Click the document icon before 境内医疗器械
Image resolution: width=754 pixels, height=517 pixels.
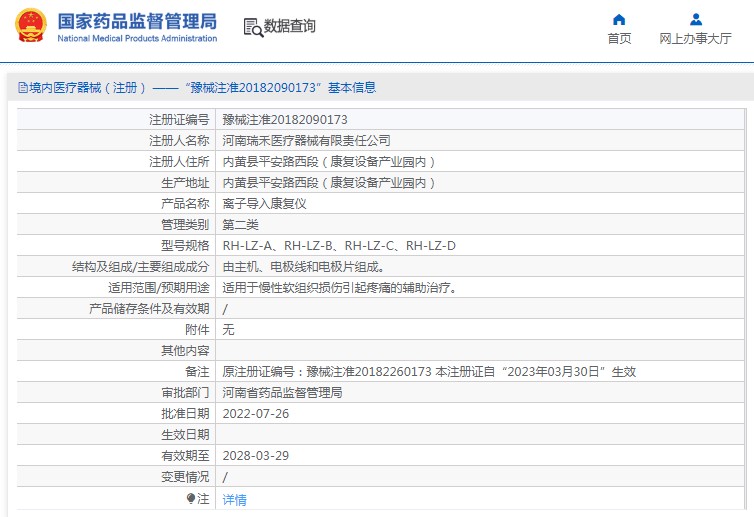(23, 88)
